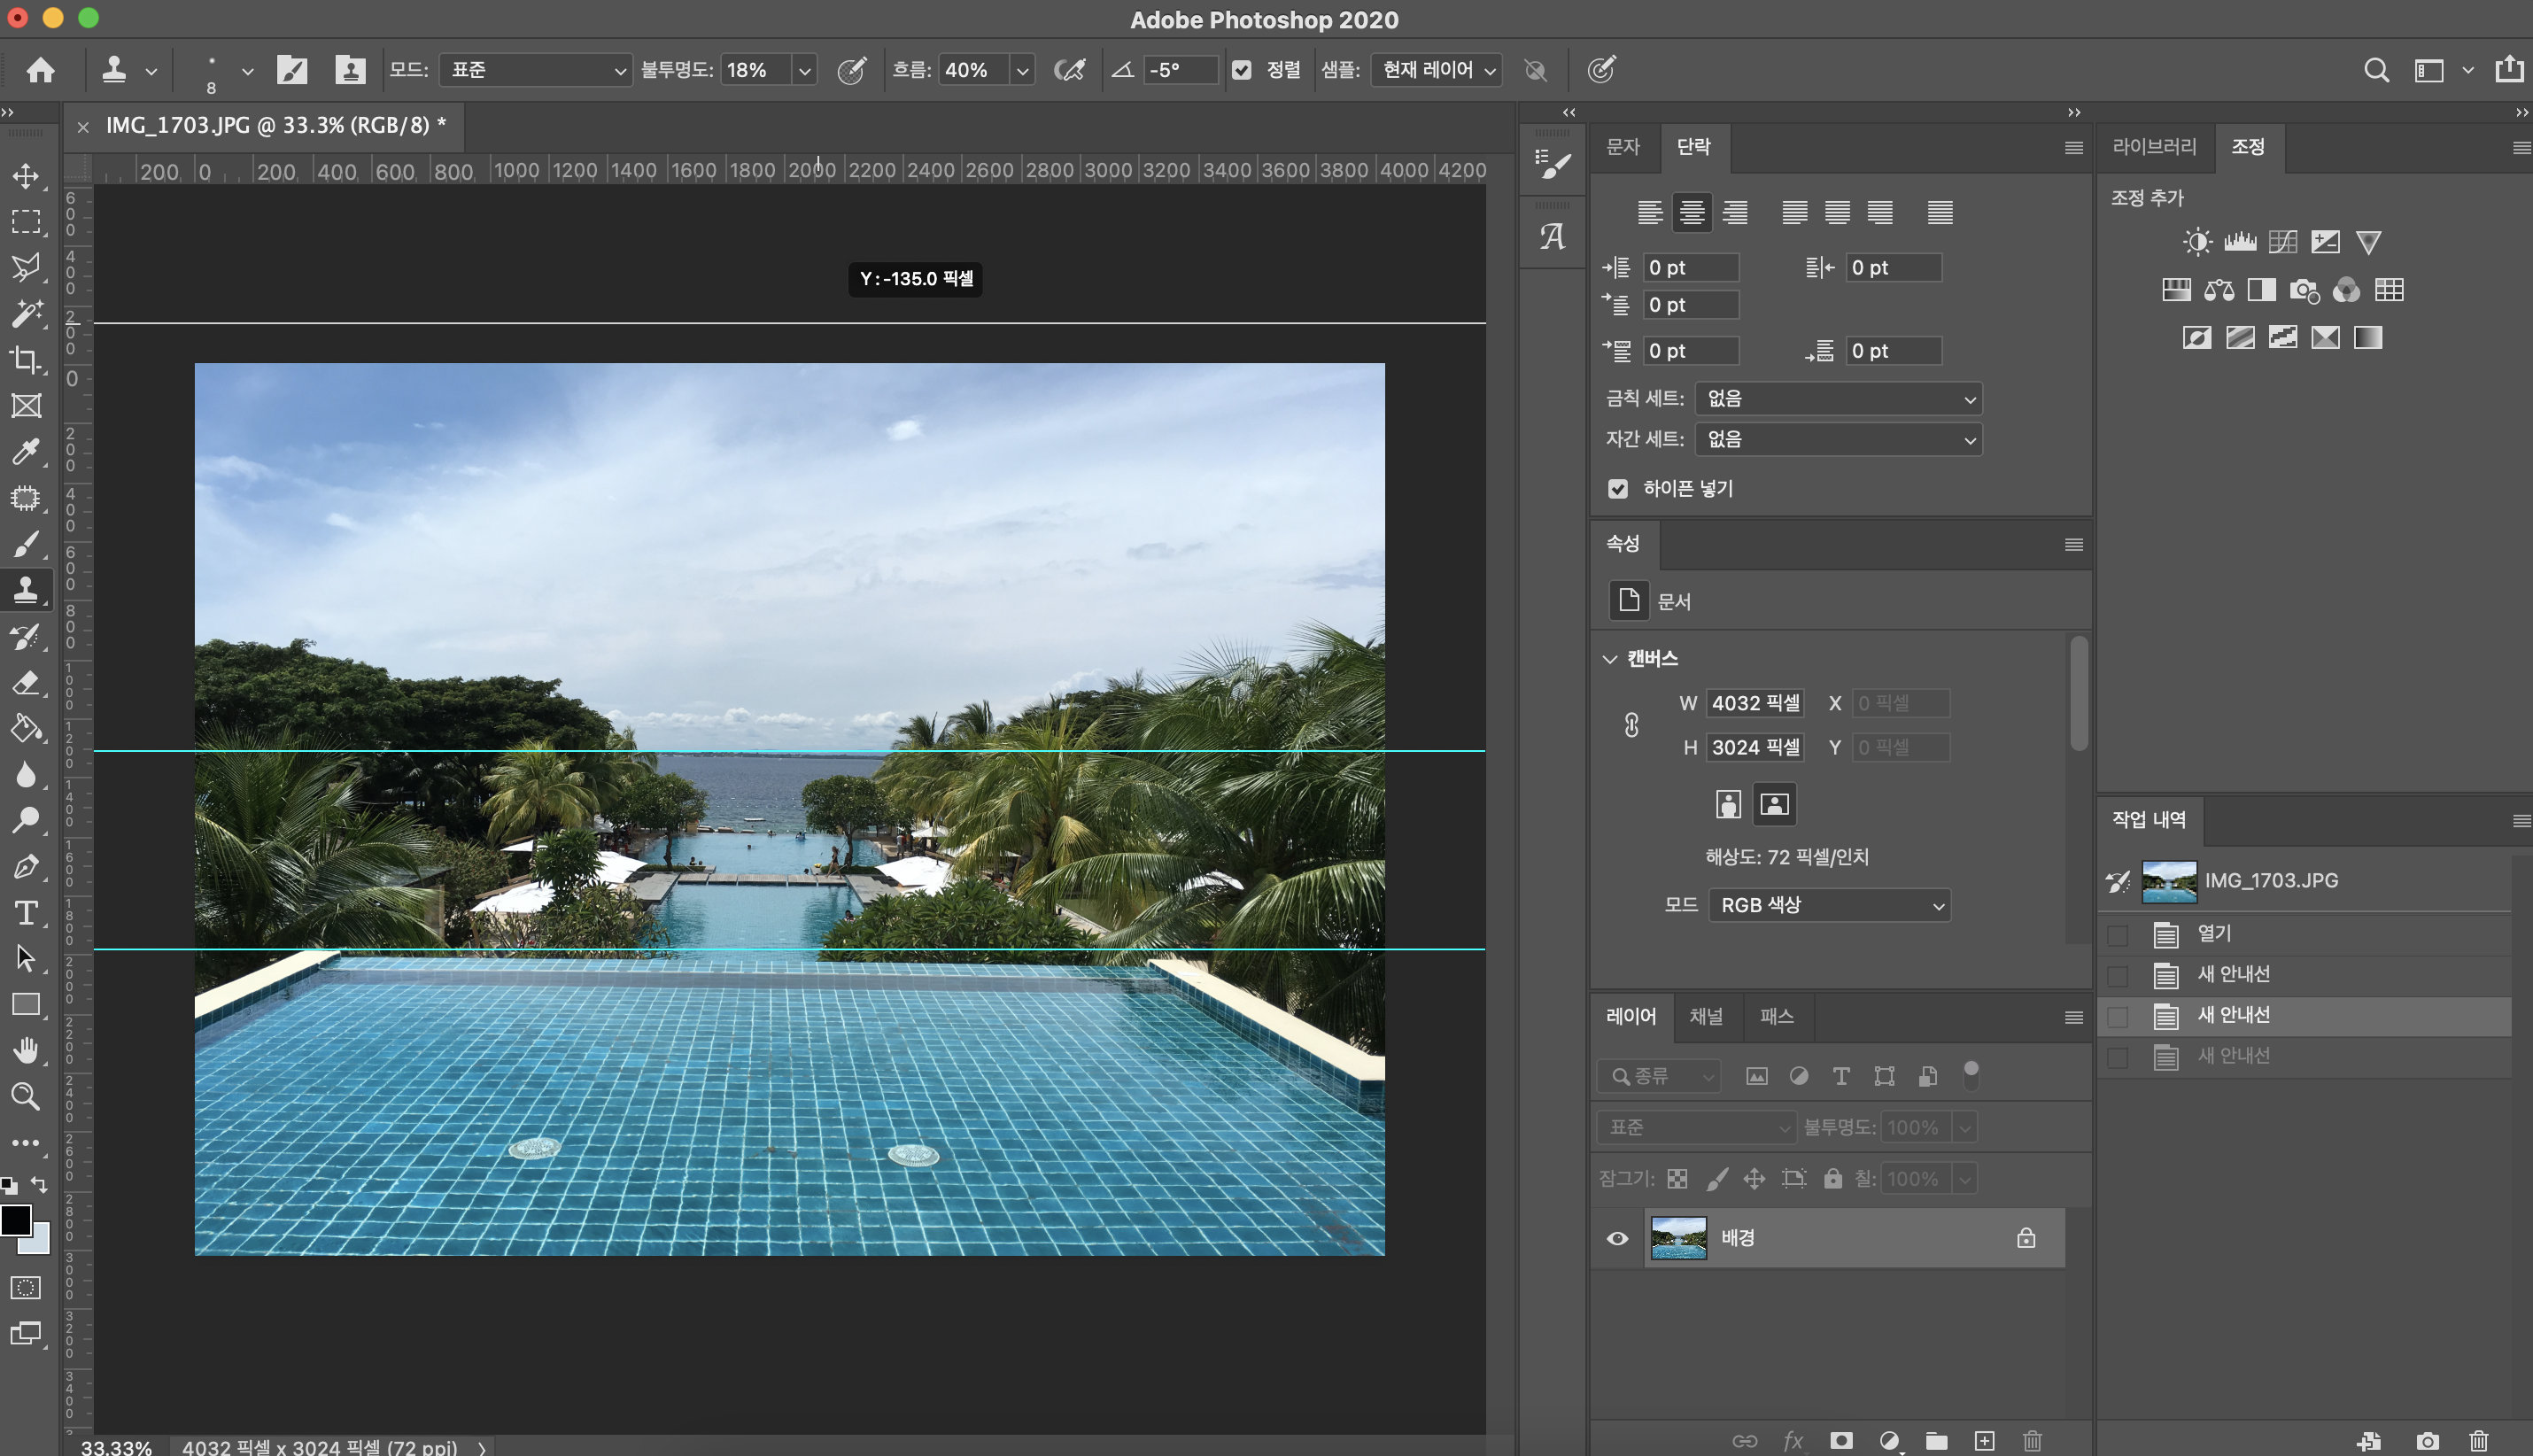Set canvas to landscape orientation button

(x=1774, y=804)
